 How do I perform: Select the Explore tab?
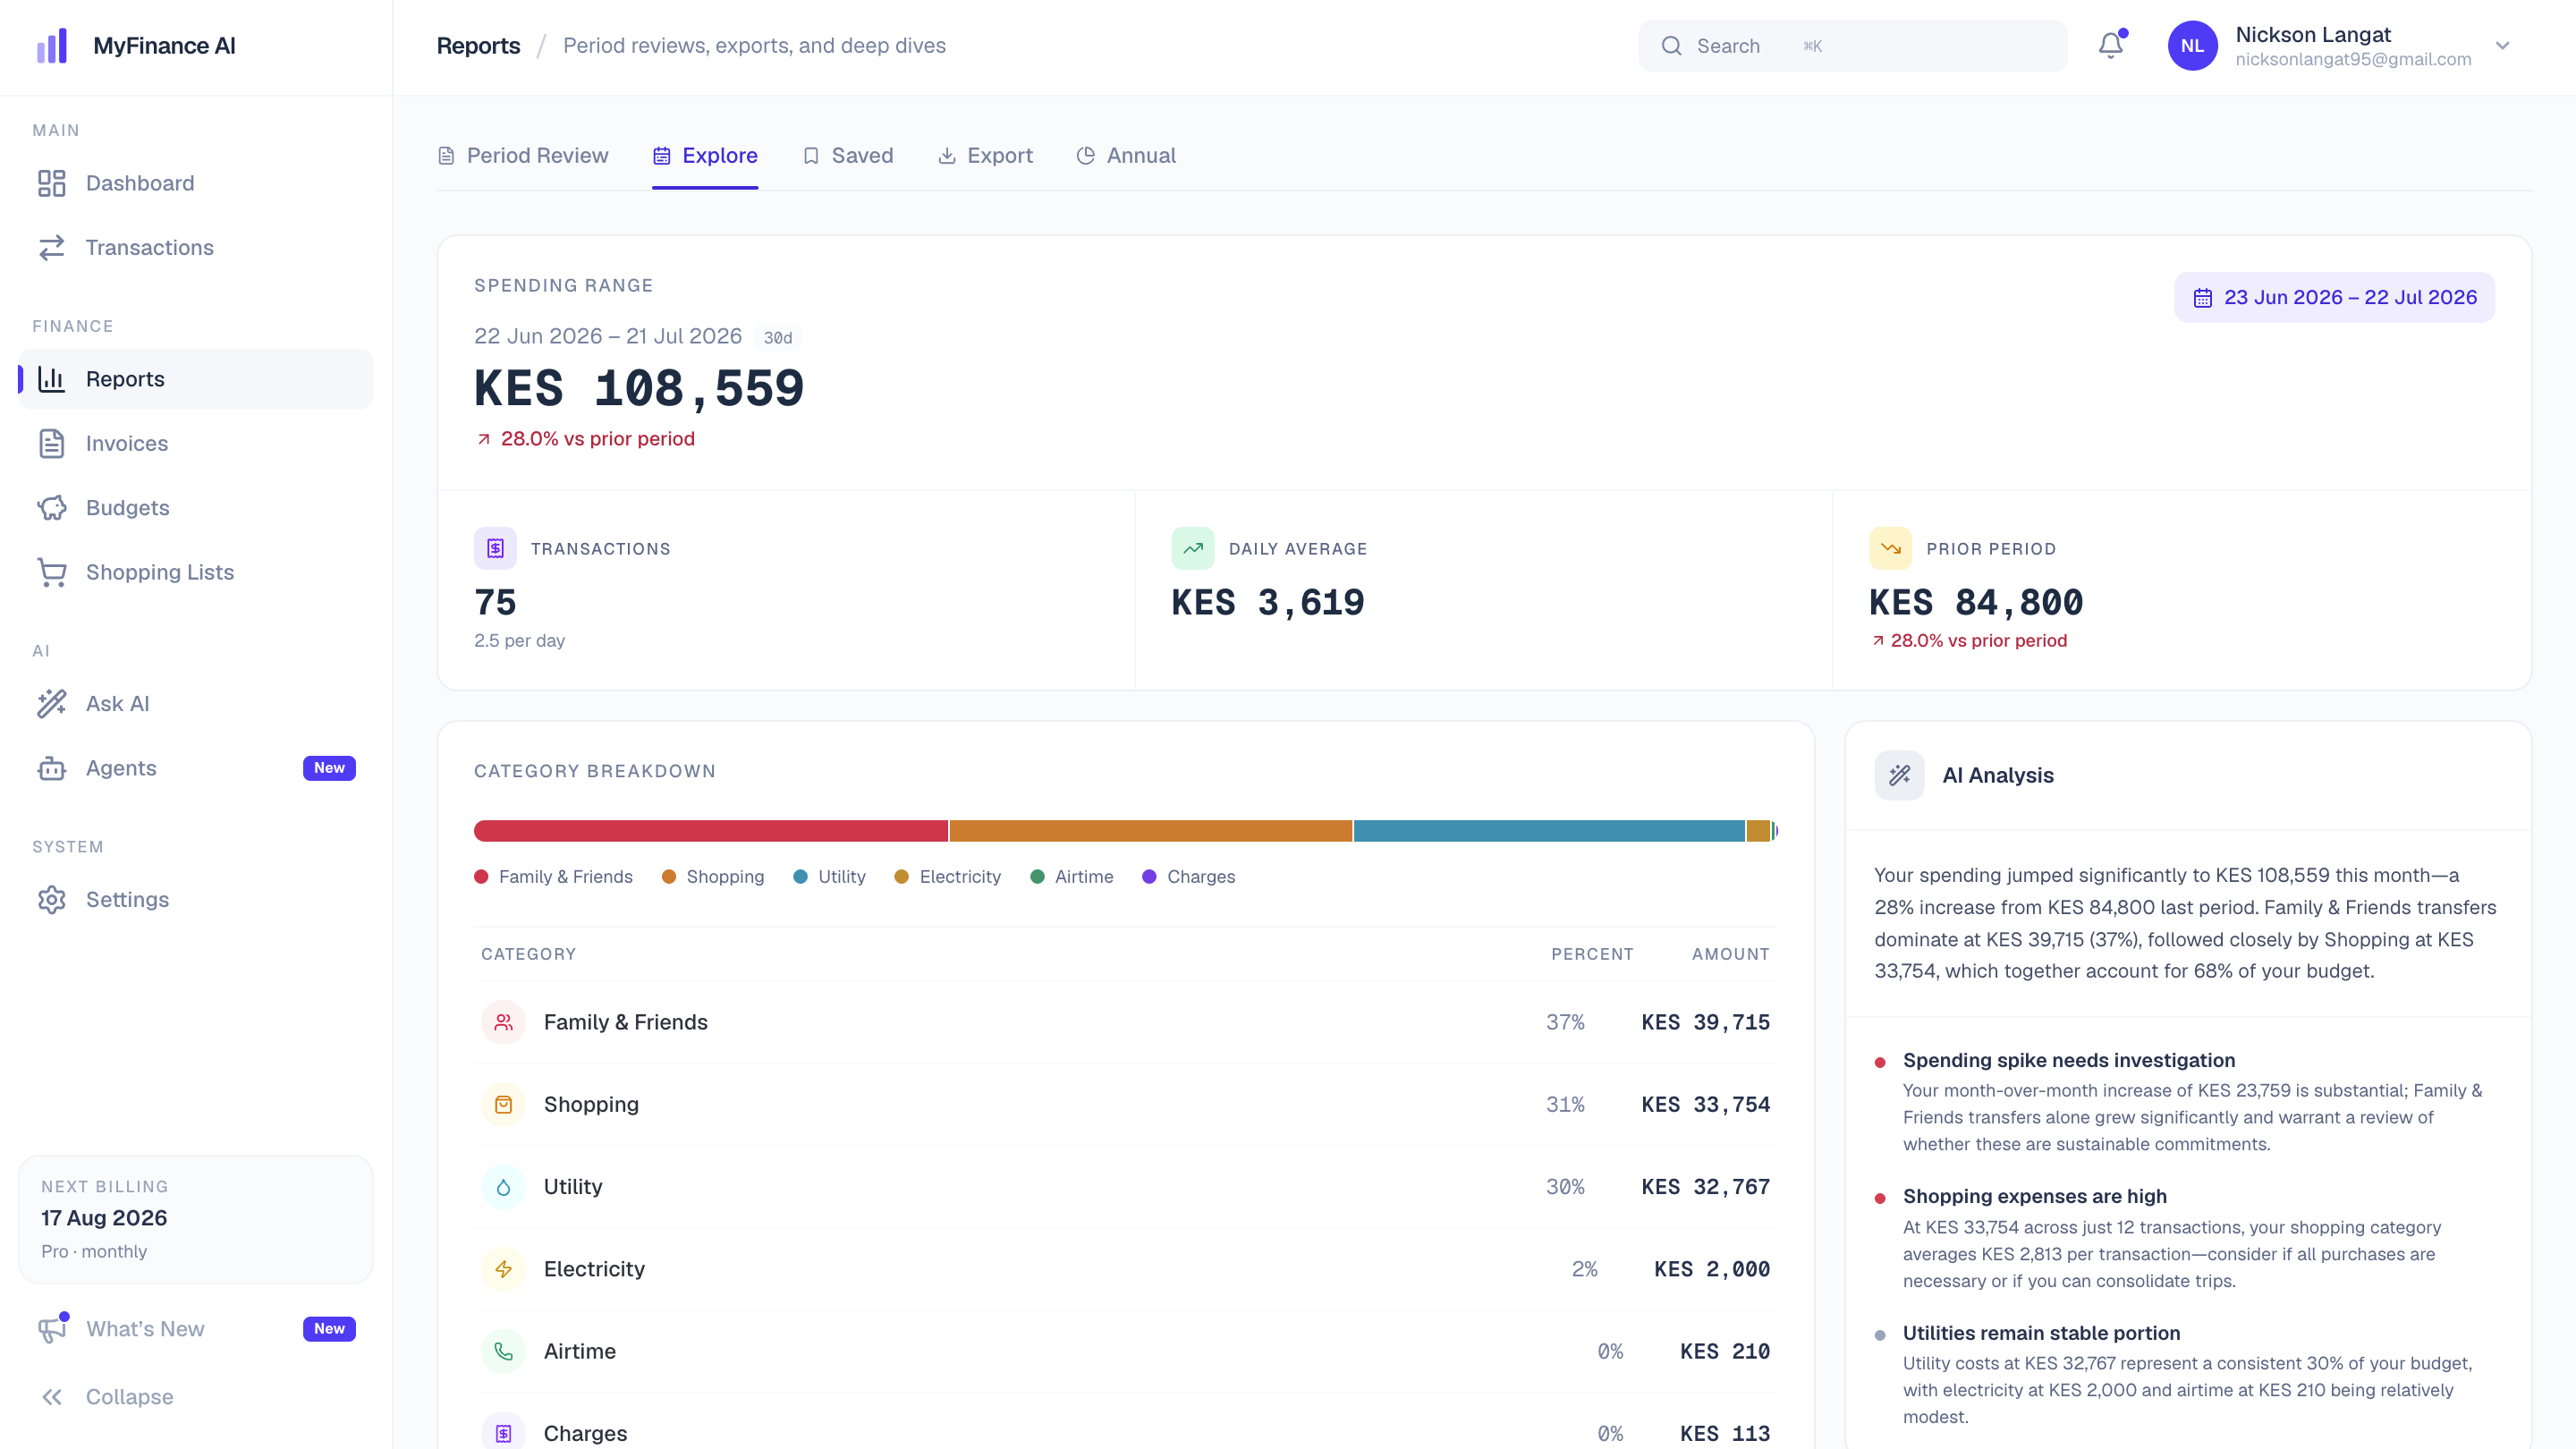tap(705, 156)
